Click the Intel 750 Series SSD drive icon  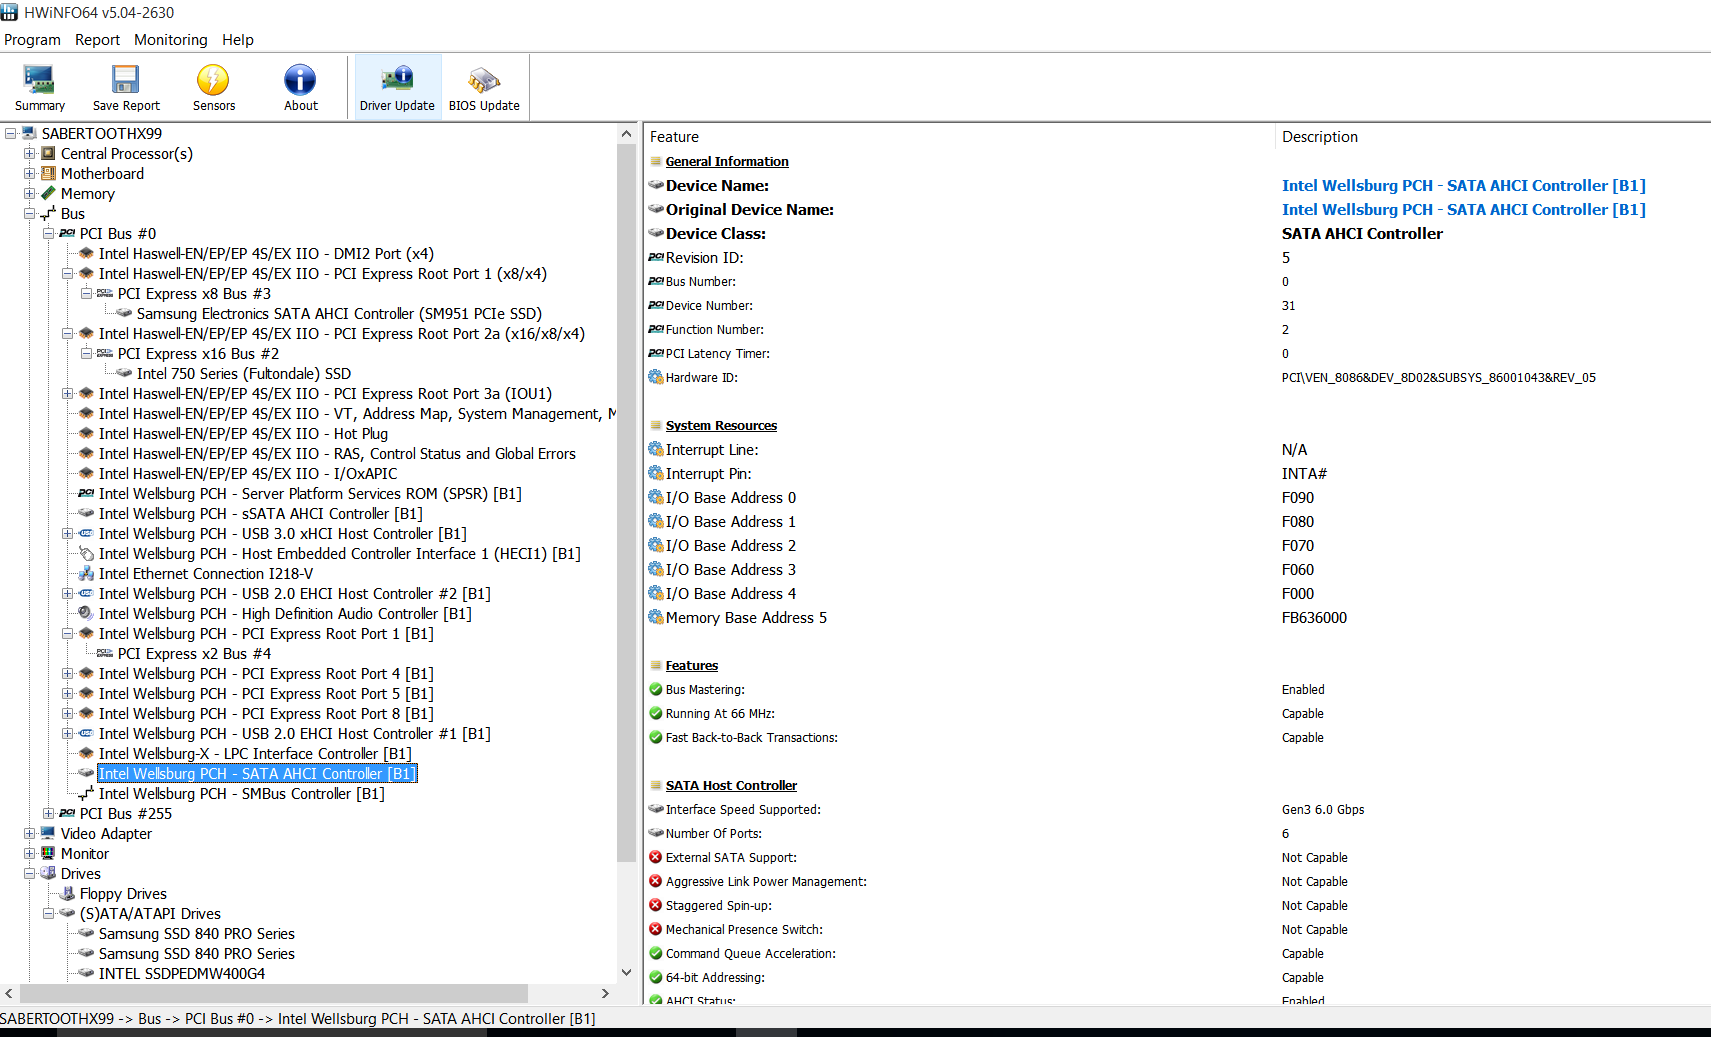coord(124,373)
